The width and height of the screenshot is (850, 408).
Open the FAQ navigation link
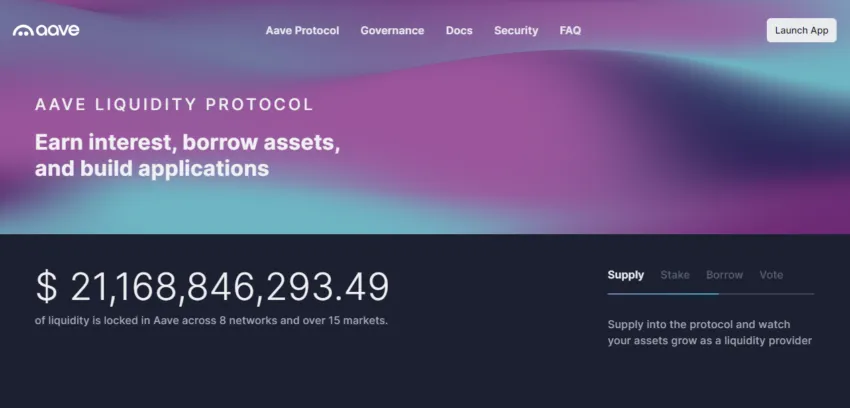point(570,31)
